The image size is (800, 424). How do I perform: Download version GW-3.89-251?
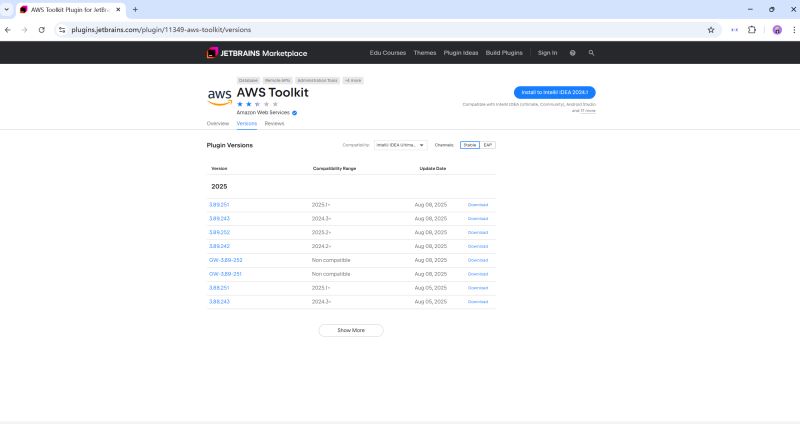tap(478, 274)
